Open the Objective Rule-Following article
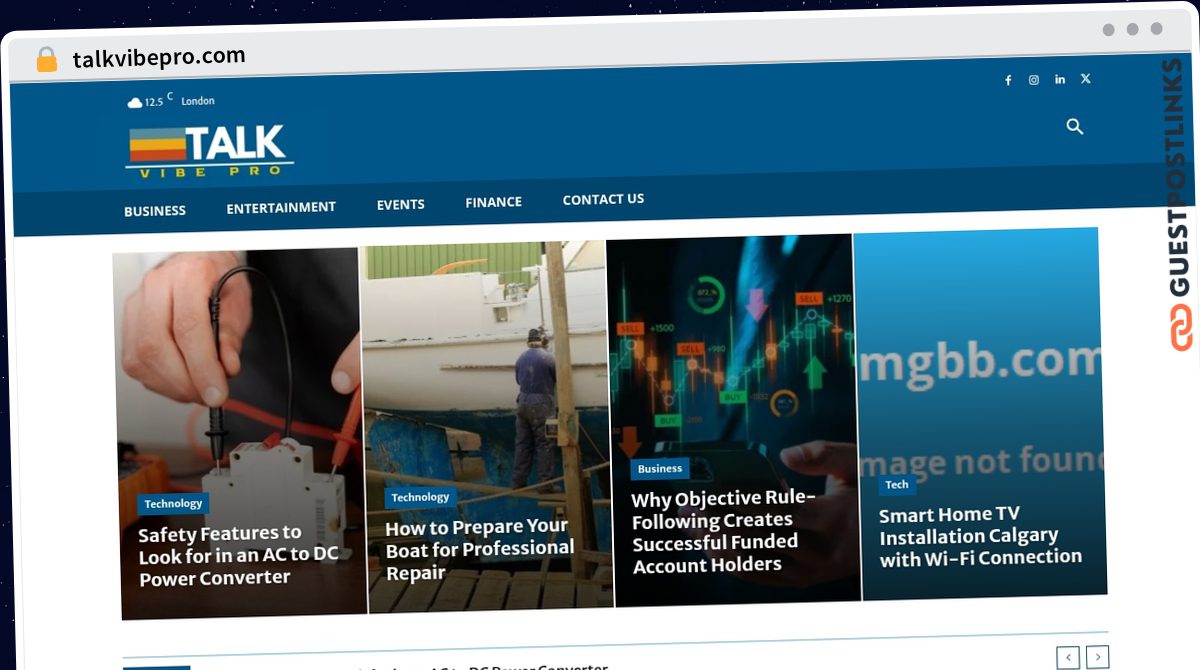 point(723,532)
